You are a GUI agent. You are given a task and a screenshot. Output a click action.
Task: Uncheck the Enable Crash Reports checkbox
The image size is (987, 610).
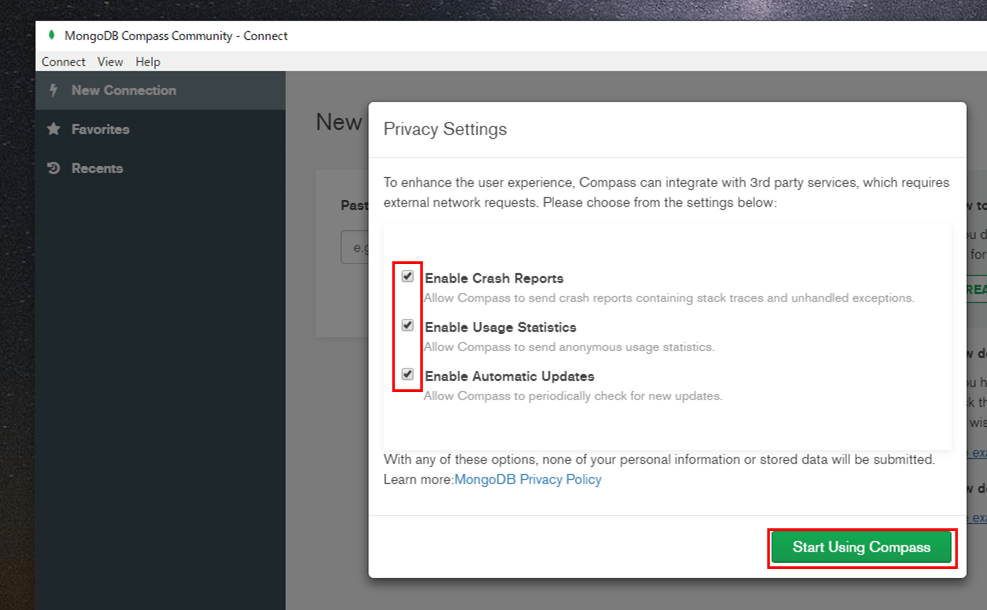pyautogui.click(x=408, y=277)
